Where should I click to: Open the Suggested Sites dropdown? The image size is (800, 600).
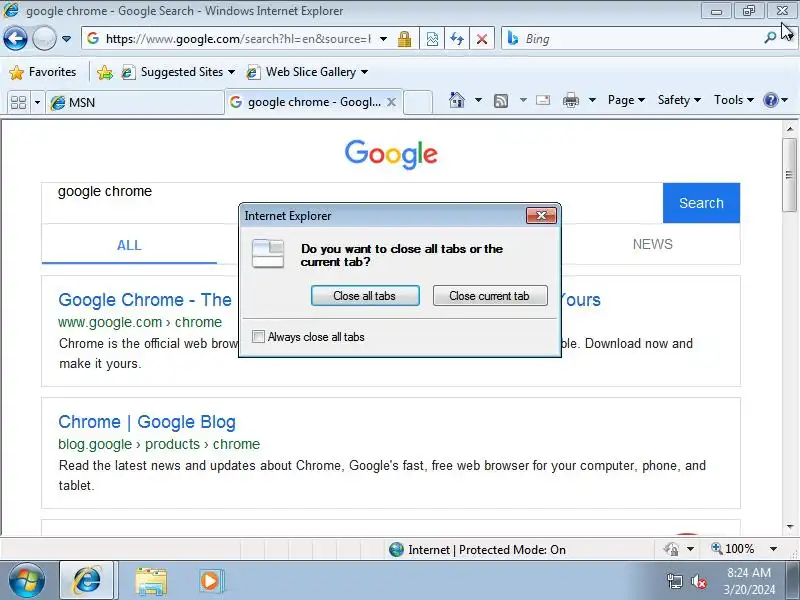coord(178,72)
